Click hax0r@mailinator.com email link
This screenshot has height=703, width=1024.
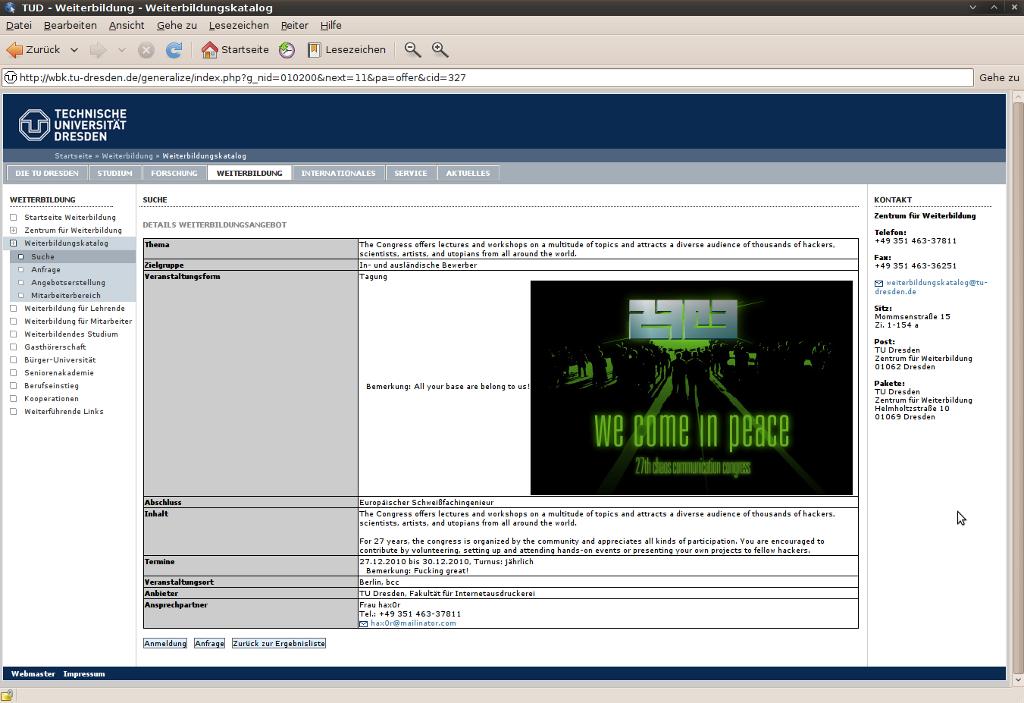point(413,623)
